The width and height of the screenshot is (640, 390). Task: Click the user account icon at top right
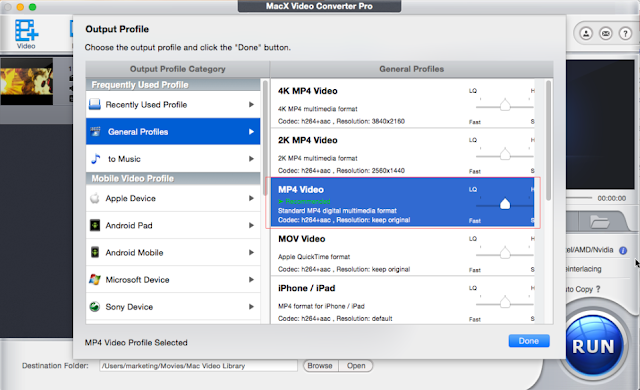click(586, 33)
